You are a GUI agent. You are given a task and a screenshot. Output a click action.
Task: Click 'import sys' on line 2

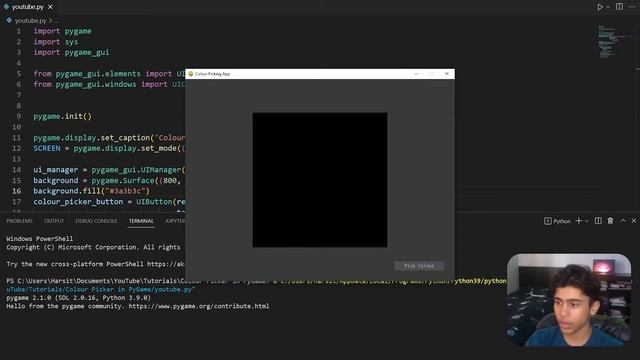tap(56, 42)
